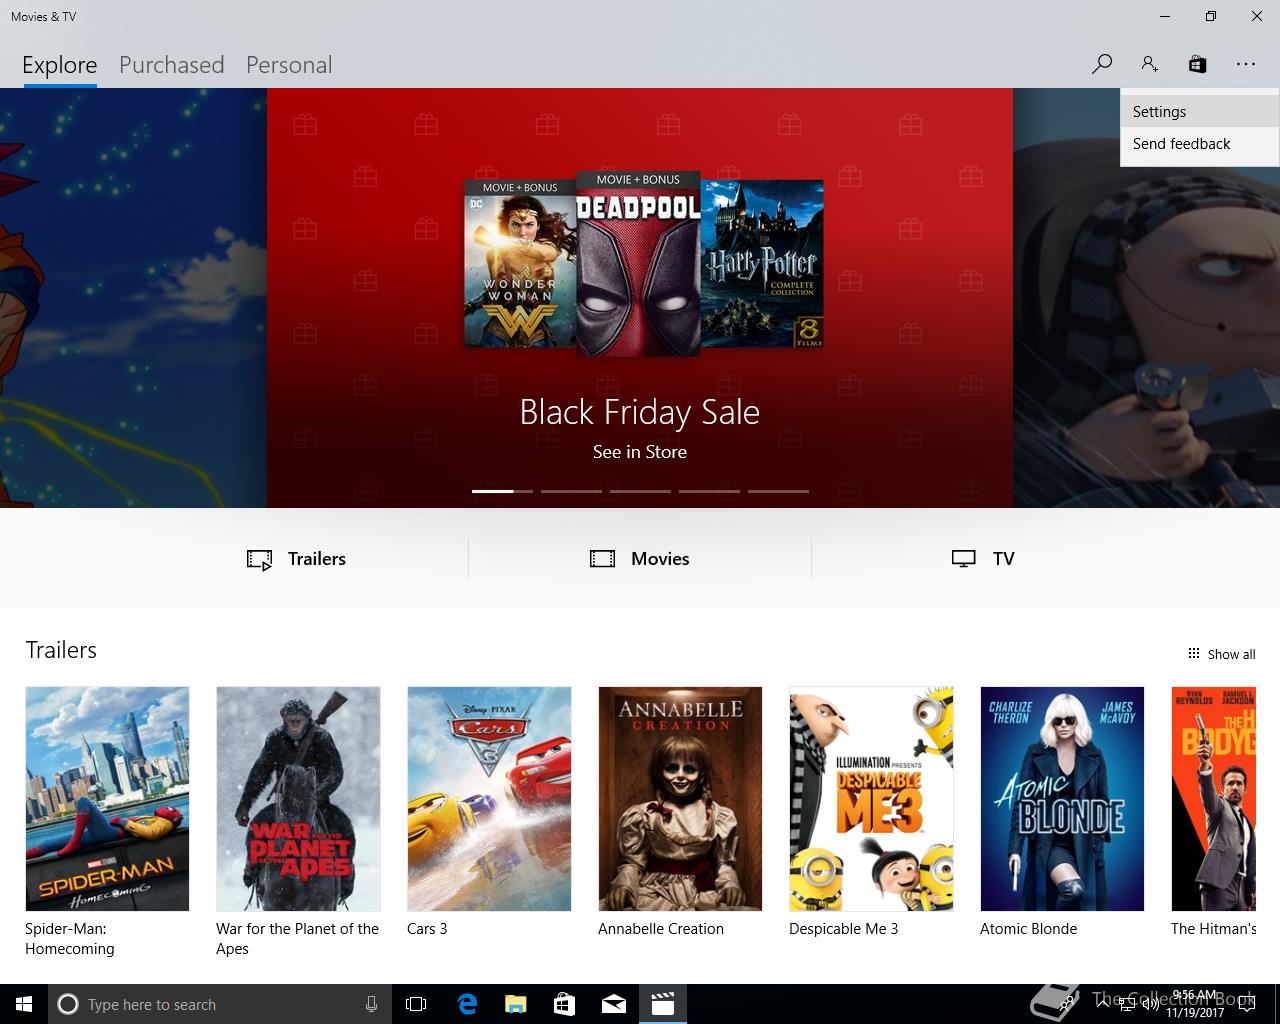This screenshot has height=1024, width=1280.
Task: Choose Send feedback menu entry
Action: (1199, 144)
